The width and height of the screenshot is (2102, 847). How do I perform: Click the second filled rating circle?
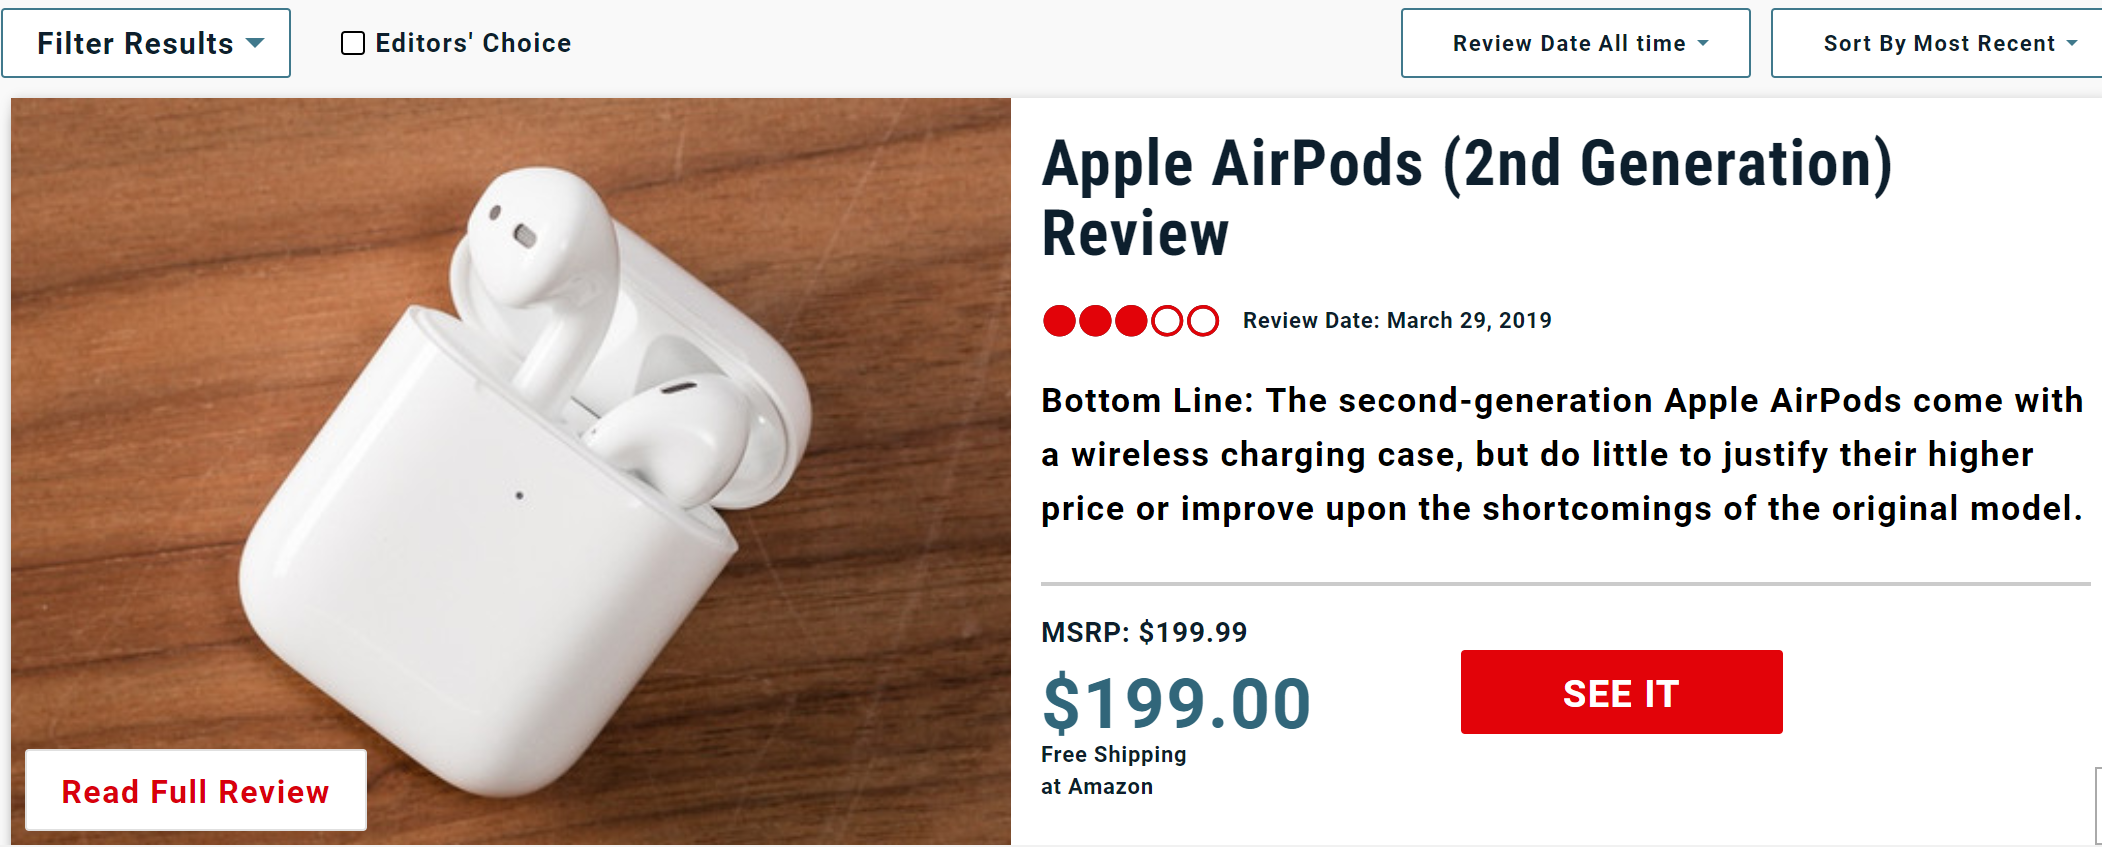click(x=1095, y=321)
